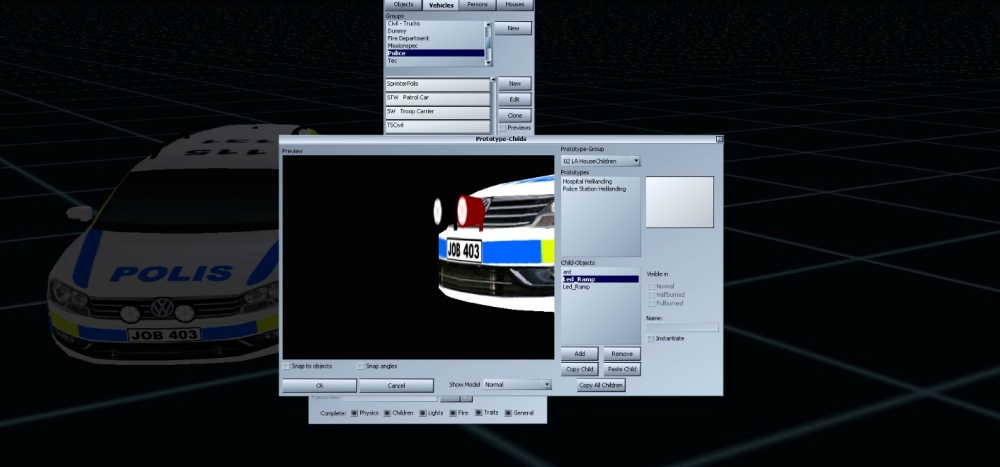Open the Show Model dropdown
1000x467 pixels.
(517, 385)
